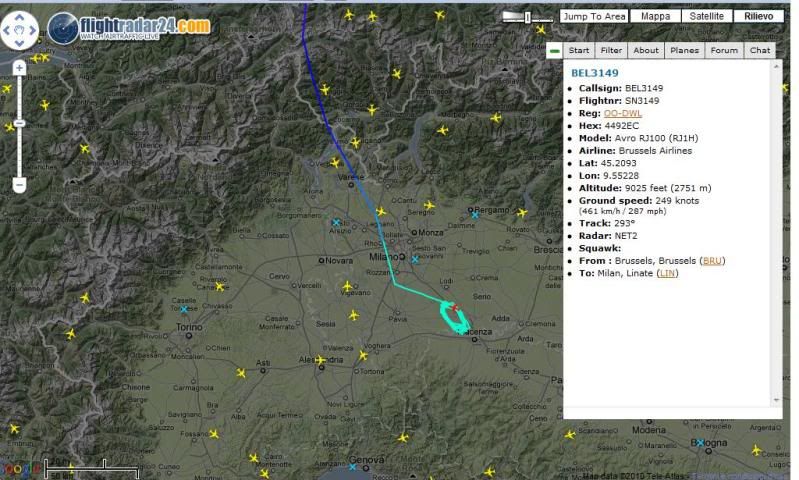Click the zoom level slider handle
The width and height of the screenshot is (799, 480).
tap(19, 123)
